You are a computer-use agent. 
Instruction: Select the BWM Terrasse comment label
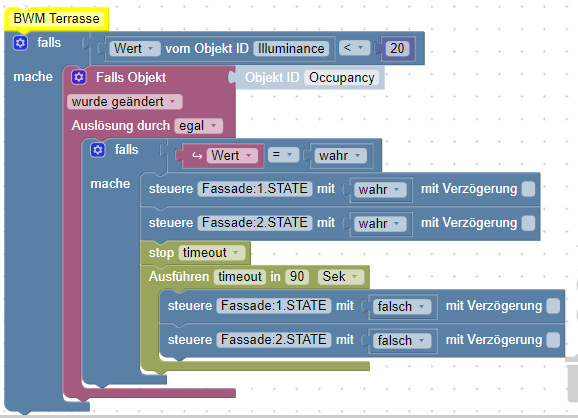click(56, 18)
